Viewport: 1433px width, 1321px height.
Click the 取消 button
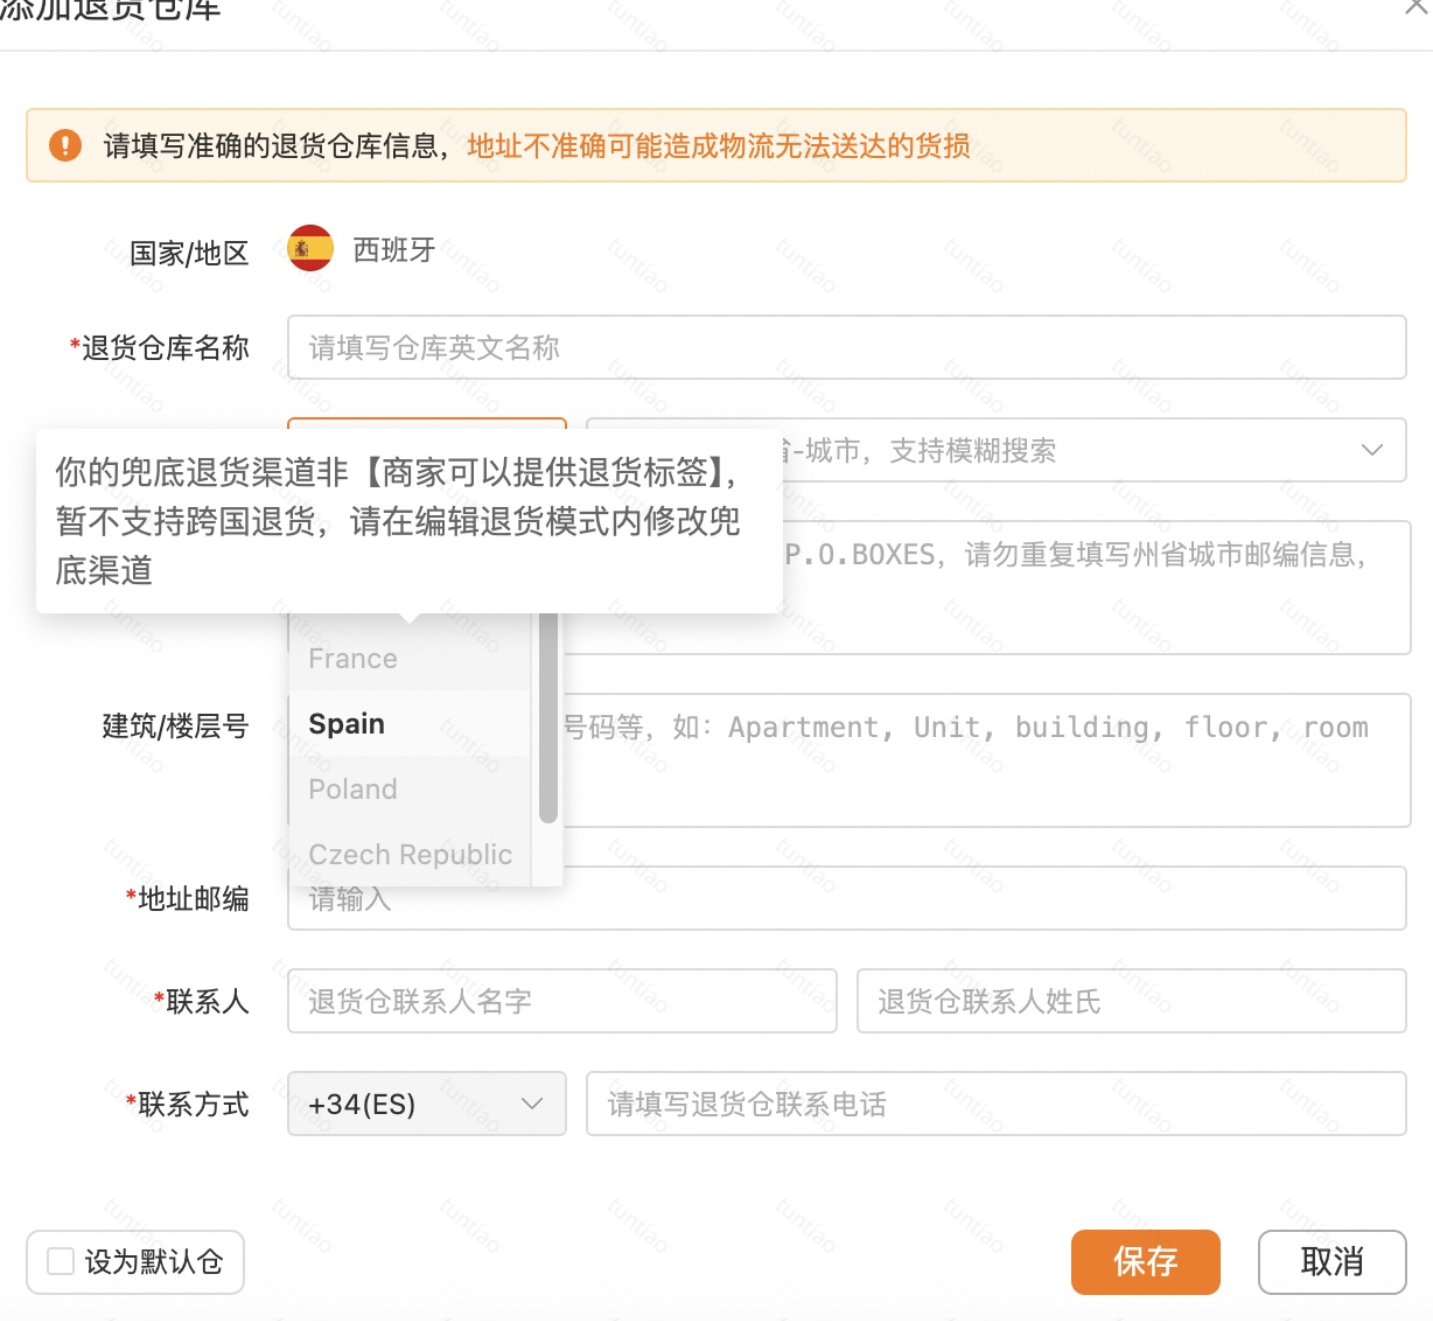tap(1332, 1262)
